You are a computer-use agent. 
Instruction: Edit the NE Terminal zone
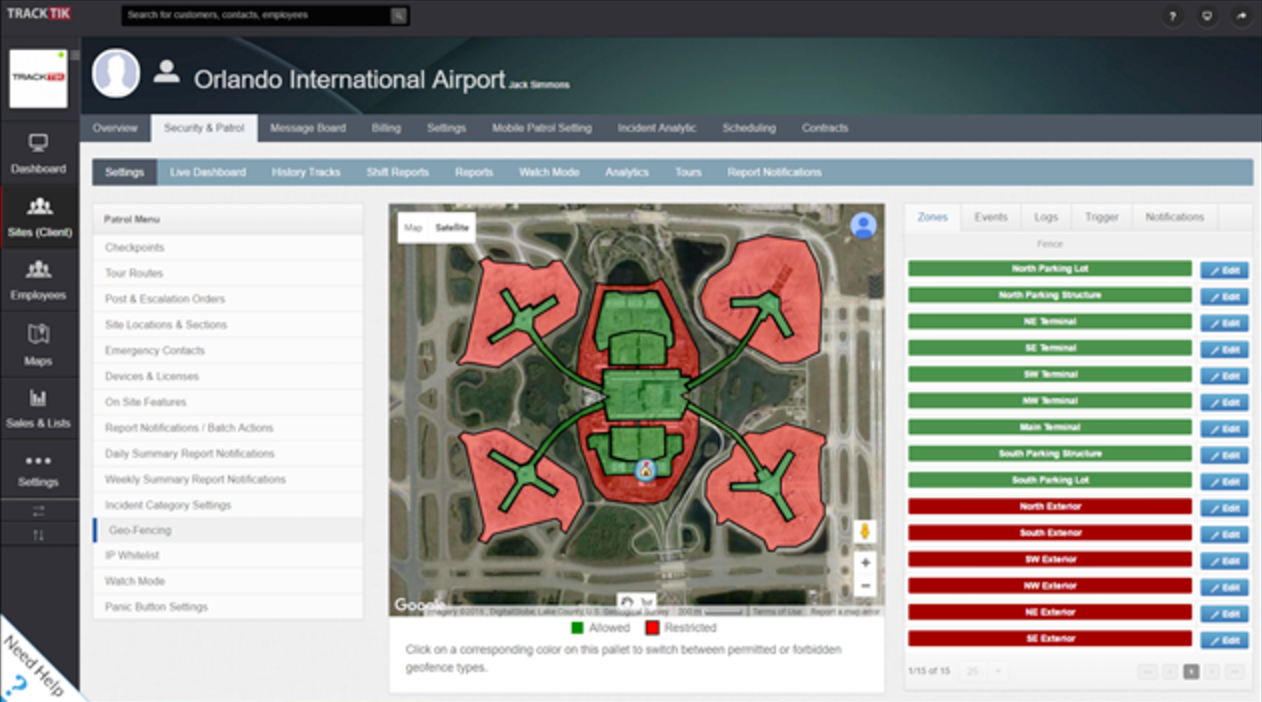tap(1224, 323)
